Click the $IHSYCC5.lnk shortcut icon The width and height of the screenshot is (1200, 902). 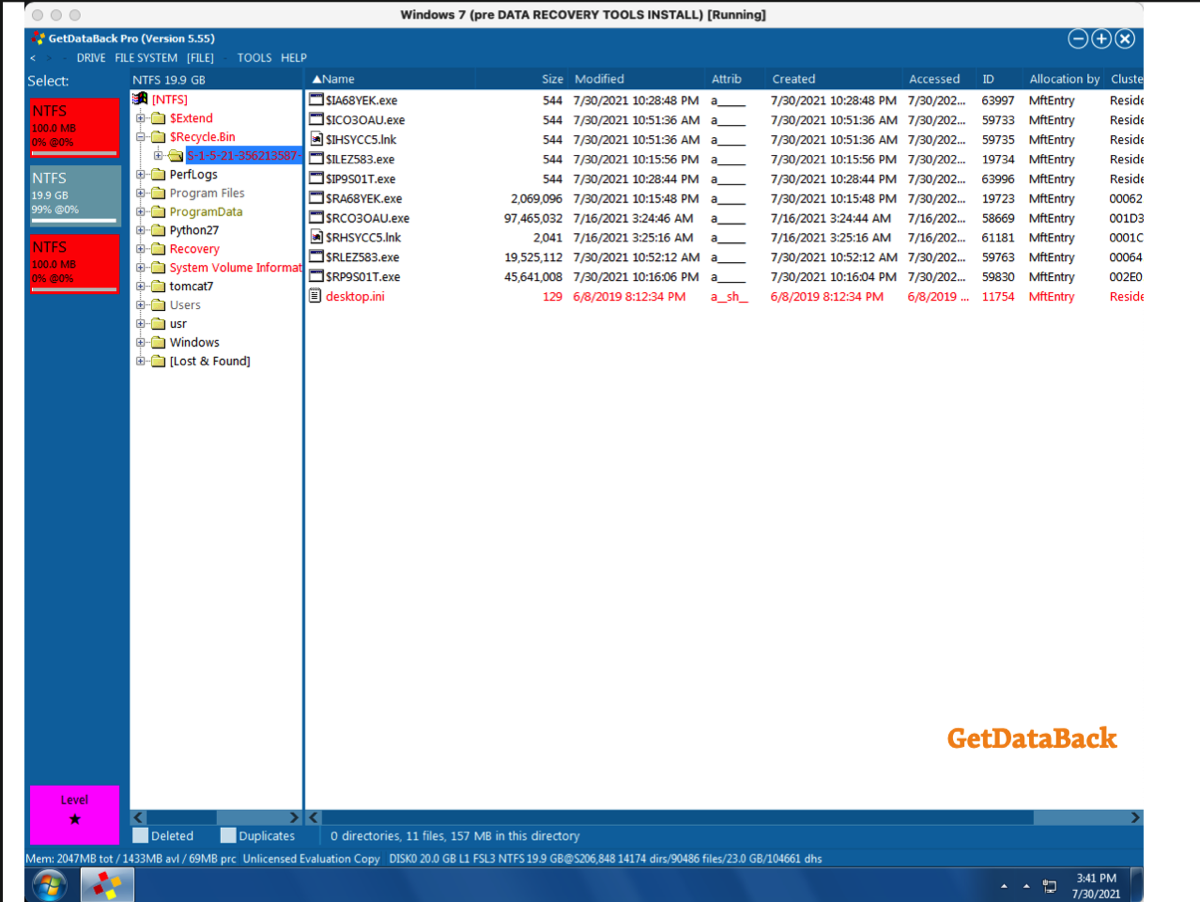click(x=317, y=140)
